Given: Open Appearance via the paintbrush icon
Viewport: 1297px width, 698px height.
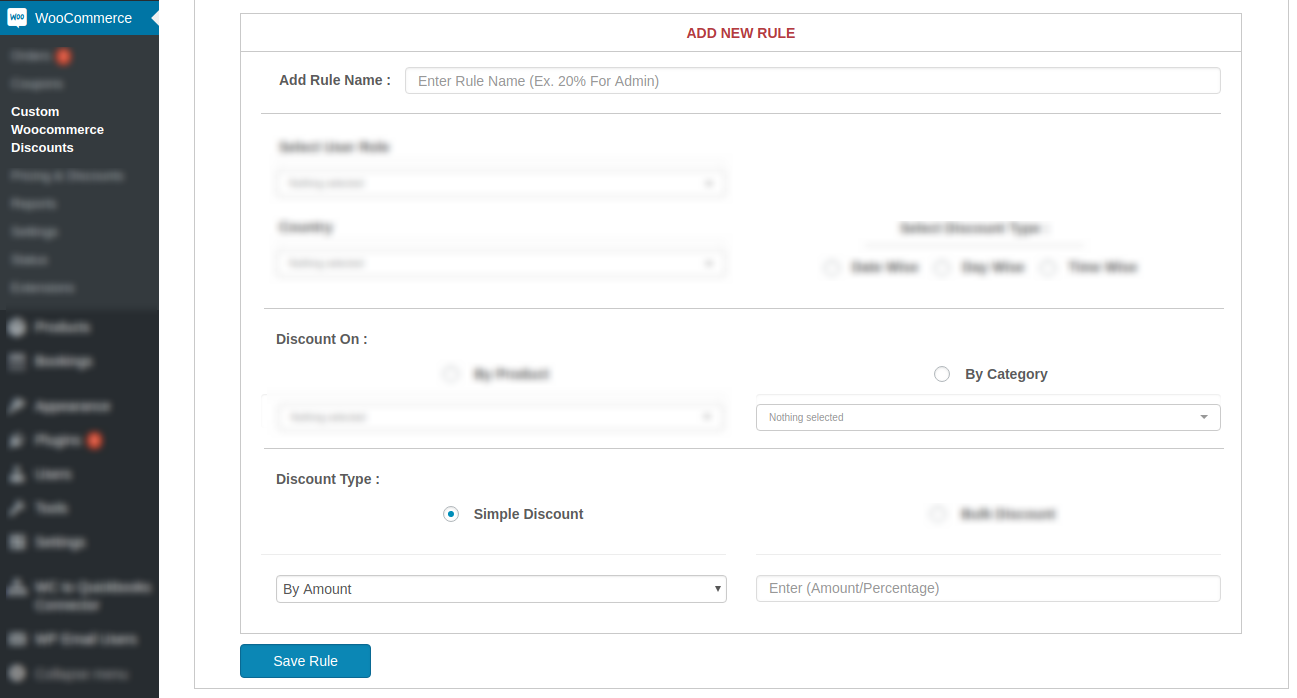Looking at the screenshot, I should coord(17,406).
